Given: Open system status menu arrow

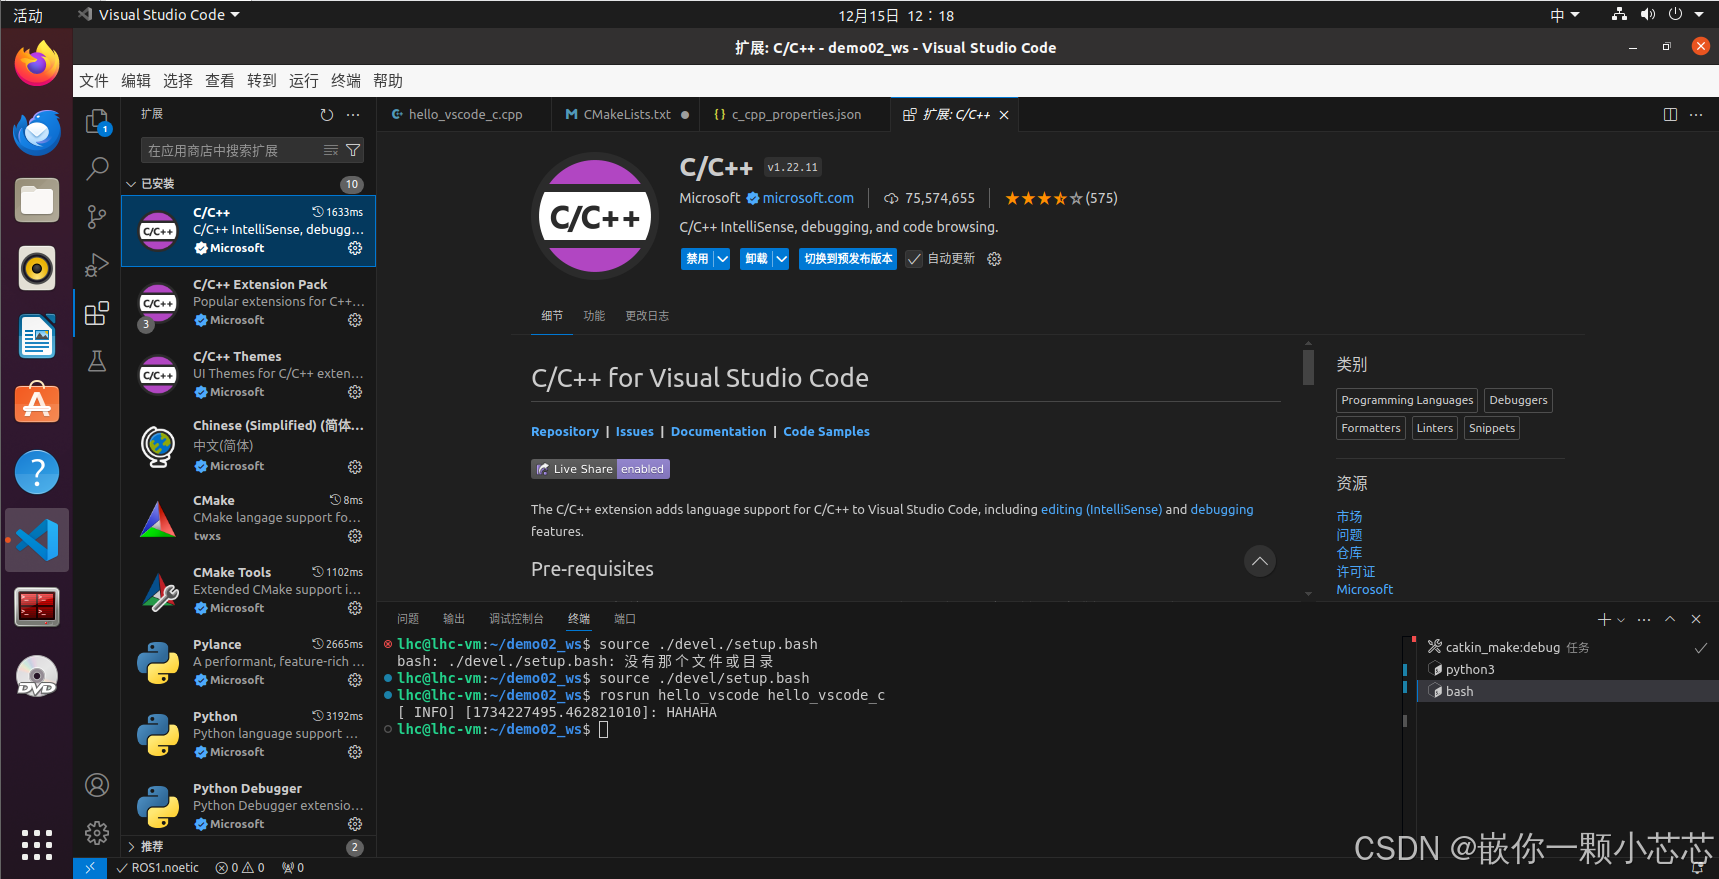Looking at the screenshot, I should click(1699, 15).
